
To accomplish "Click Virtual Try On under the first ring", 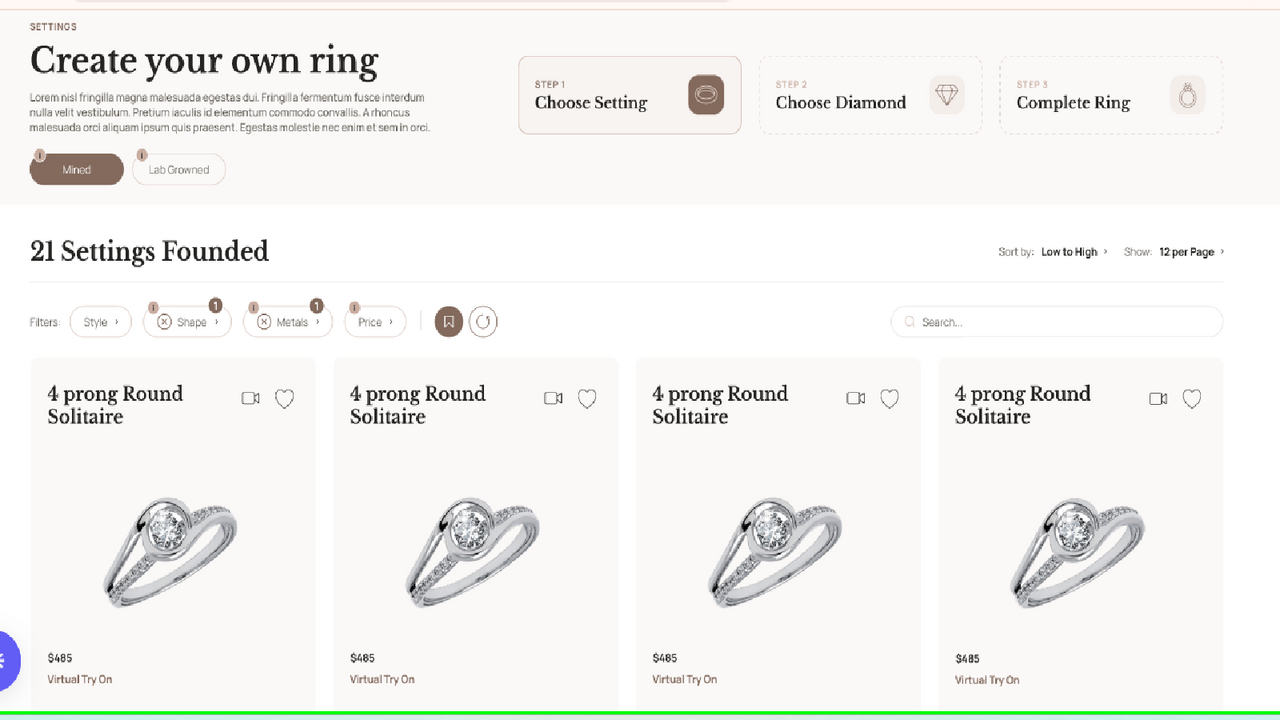I will coord(80,679).
